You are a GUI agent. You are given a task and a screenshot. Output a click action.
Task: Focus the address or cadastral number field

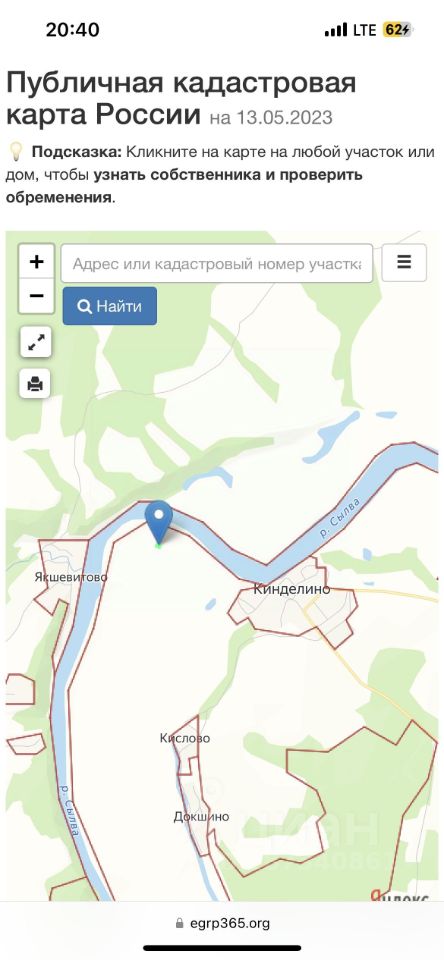(217, 263)
